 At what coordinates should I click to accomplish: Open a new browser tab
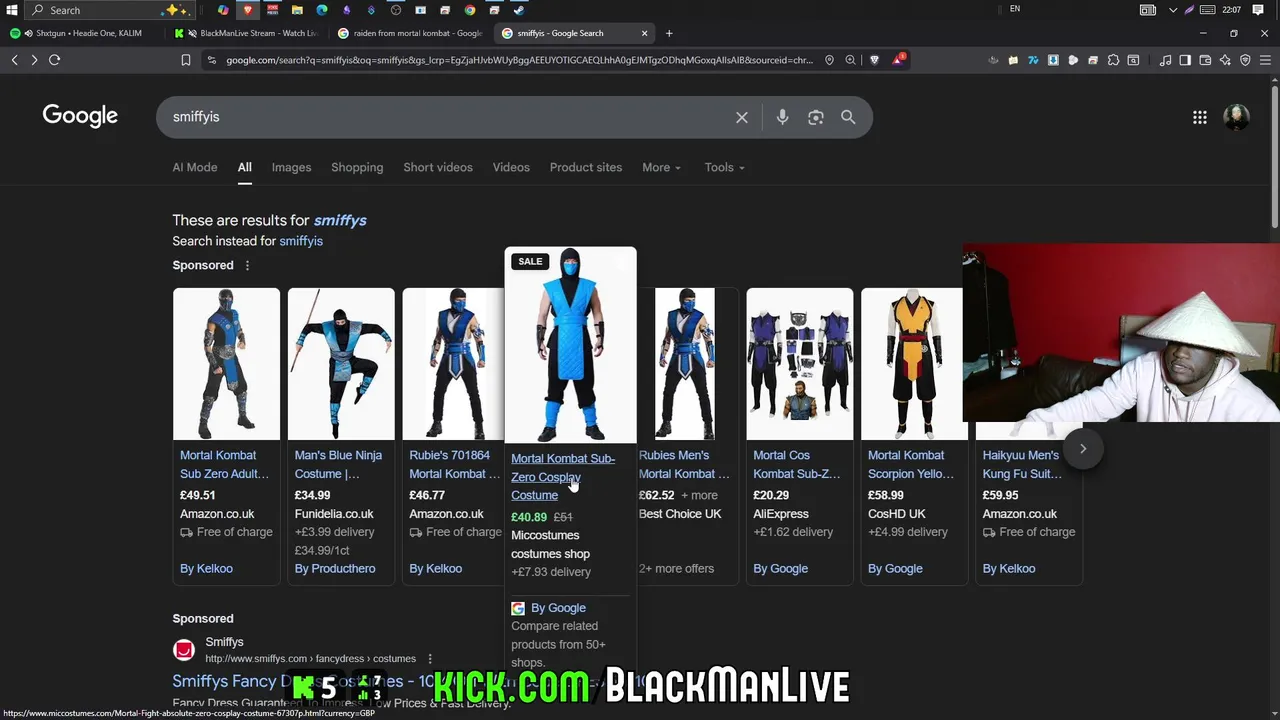click(669, 33)
